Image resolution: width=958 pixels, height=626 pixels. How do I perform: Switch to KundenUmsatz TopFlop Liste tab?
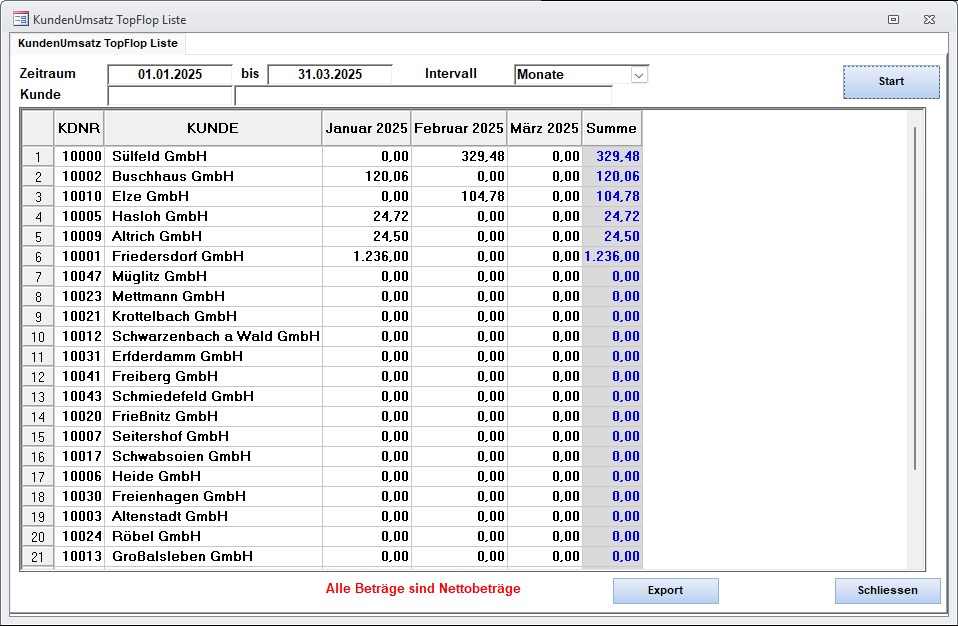pos(98,44)
